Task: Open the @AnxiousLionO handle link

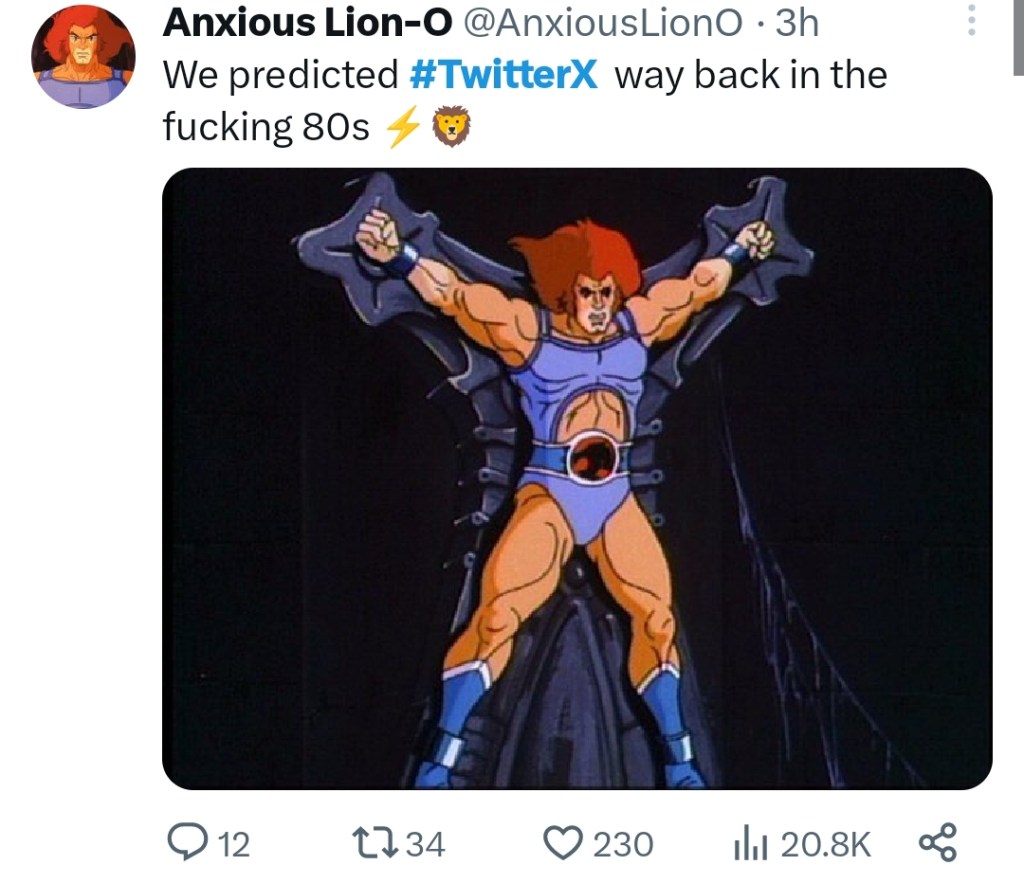Action: tap(604, 23)
